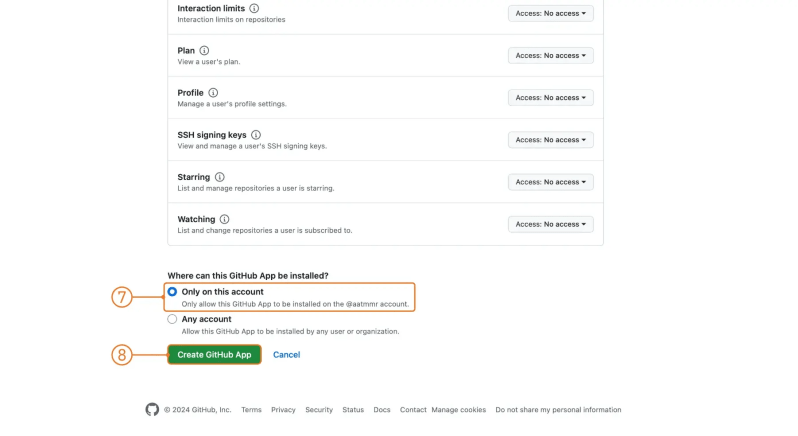Open Terms footer link
This screenshot has height=436, width=798.
click(251, 410)
